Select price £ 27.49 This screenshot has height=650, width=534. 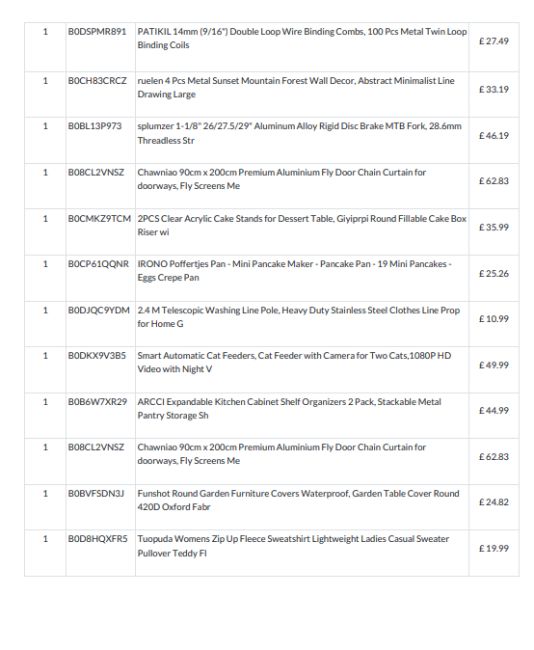(494, 41)
